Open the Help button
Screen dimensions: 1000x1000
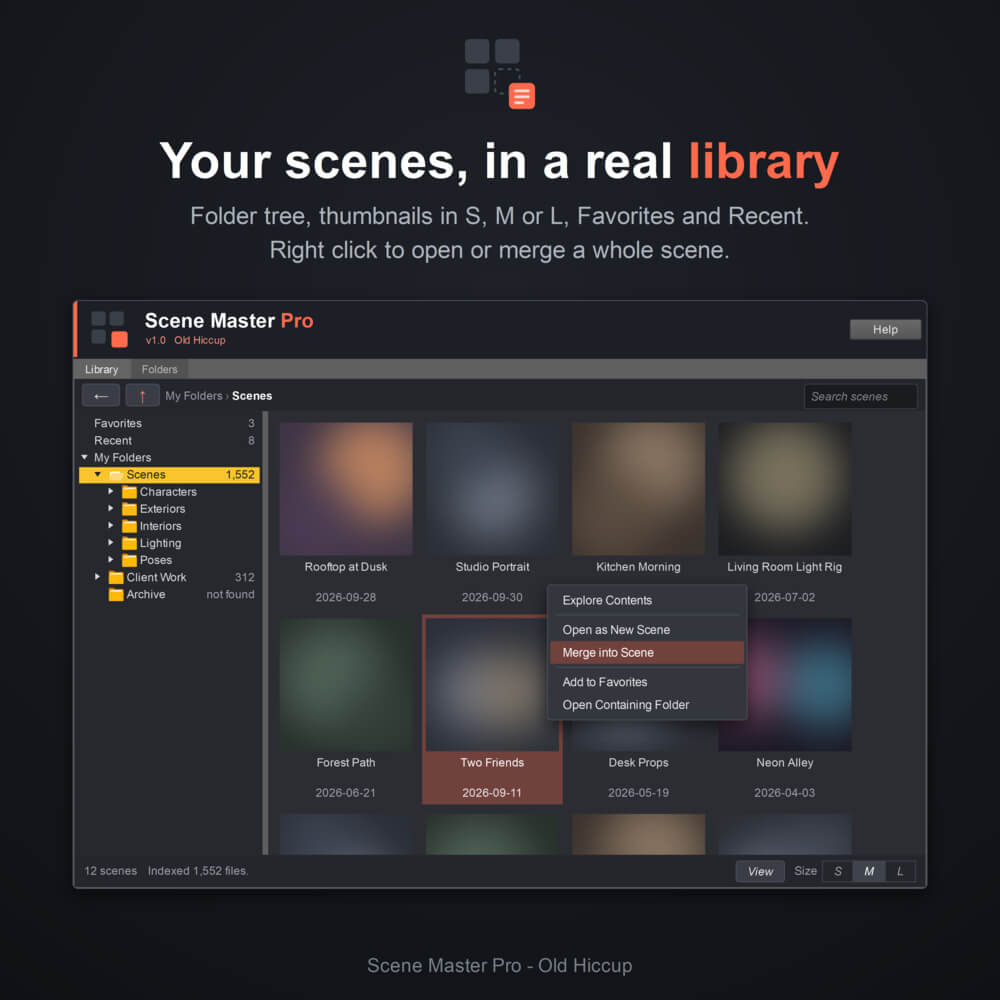tap(885, 330)
